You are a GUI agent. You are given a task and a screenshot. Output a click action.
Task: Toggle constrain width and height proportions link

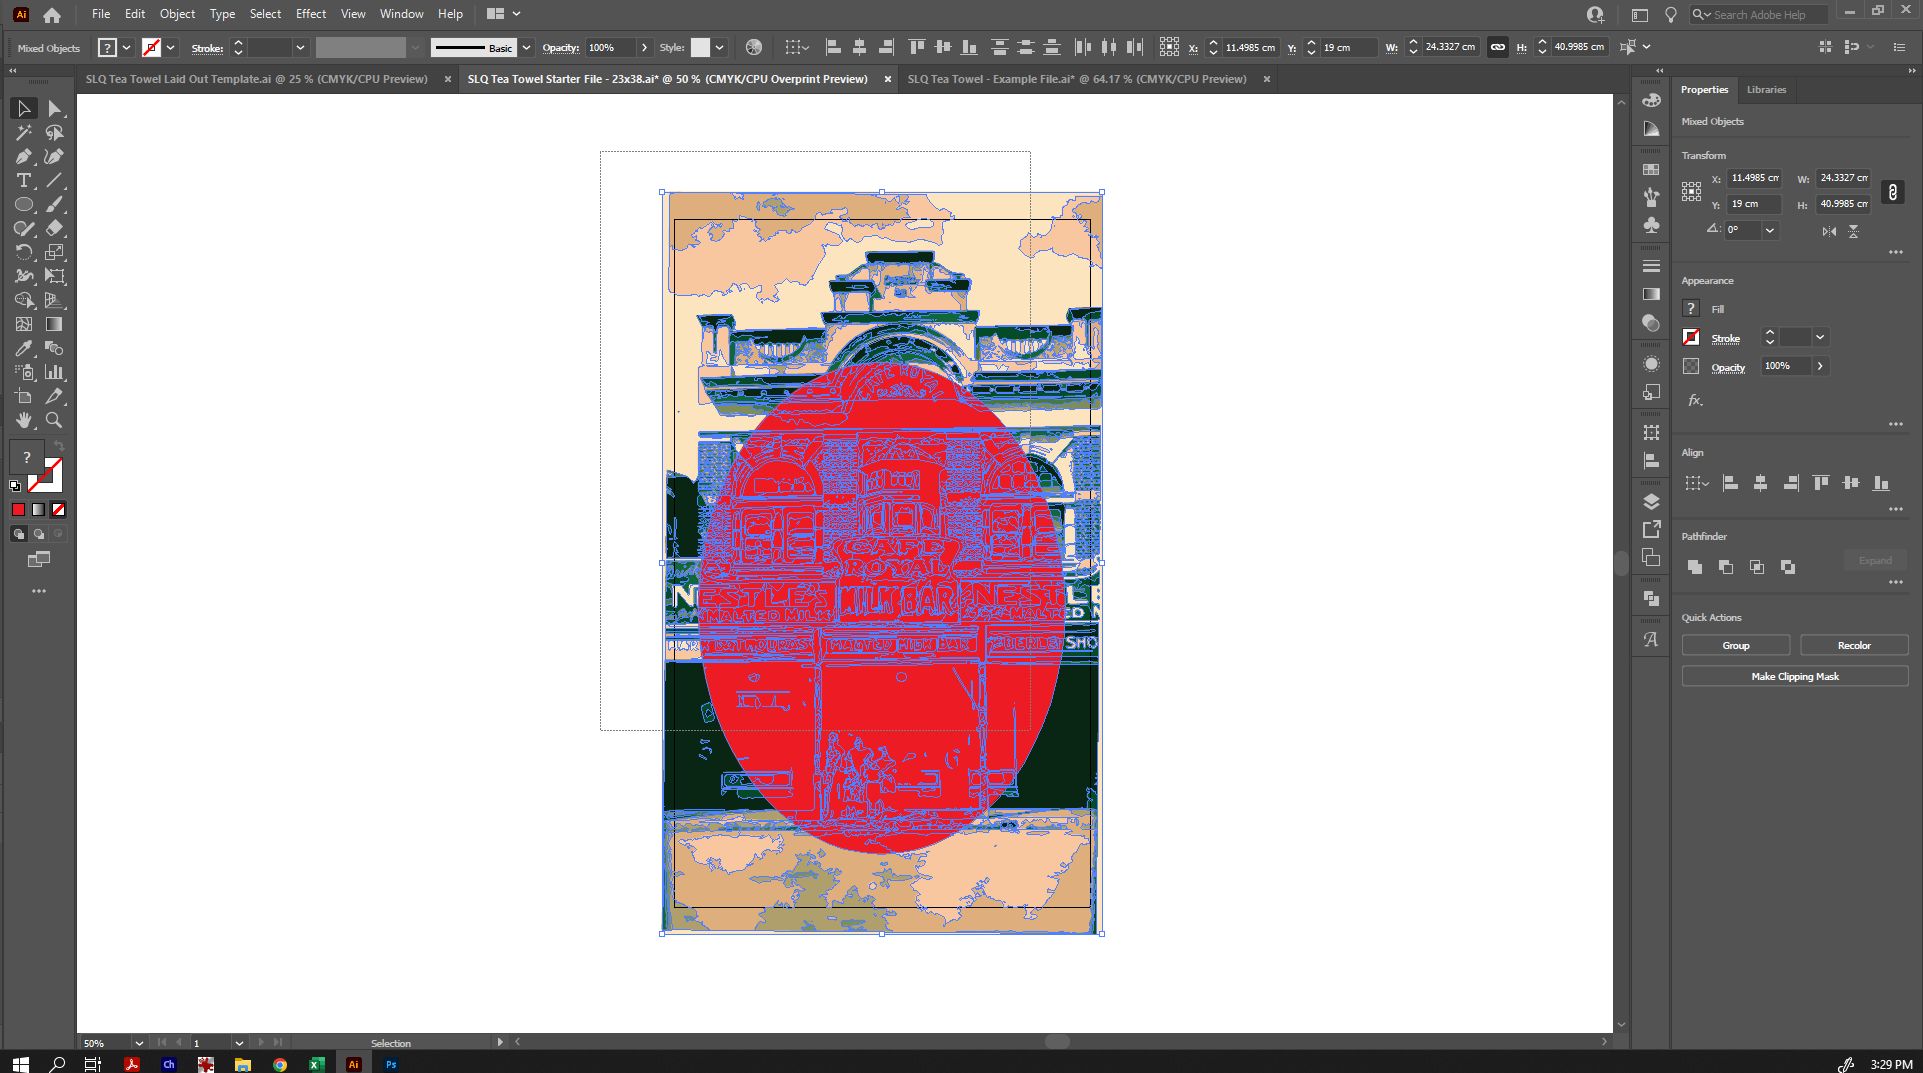click(1892, 191)
